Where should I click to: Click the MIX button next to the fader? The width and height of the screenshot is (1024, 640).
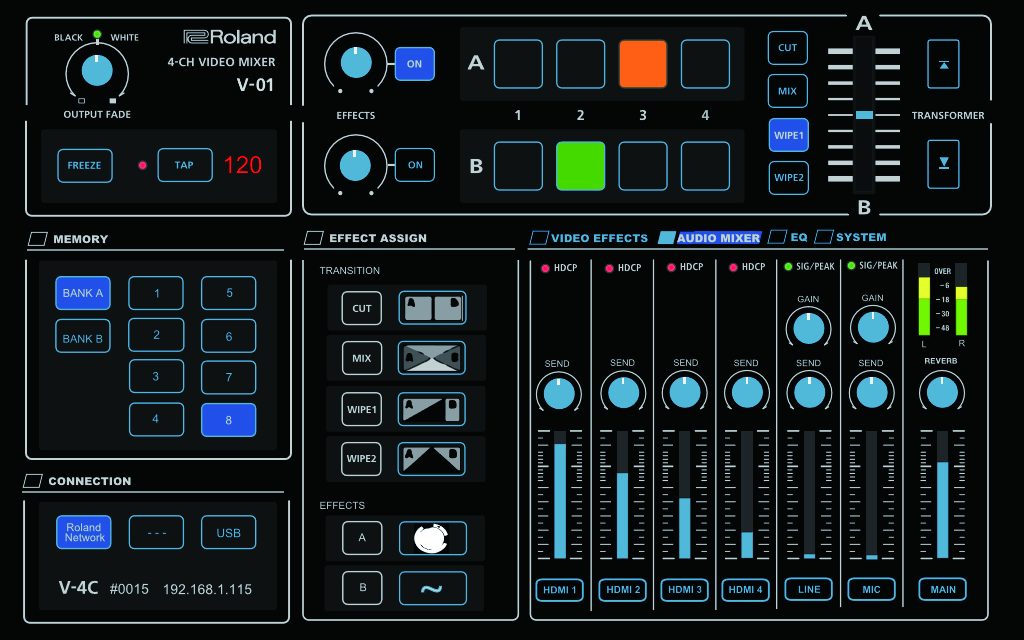(788, 91)
